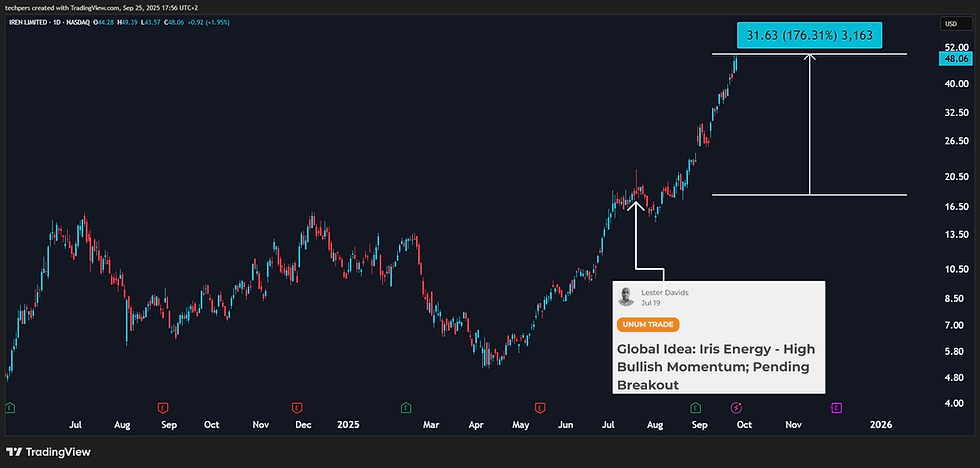Viewport: 980px width, 468px height.
Task: Click the leftmost red earnings marker
Action: click(x=162, y=407)
